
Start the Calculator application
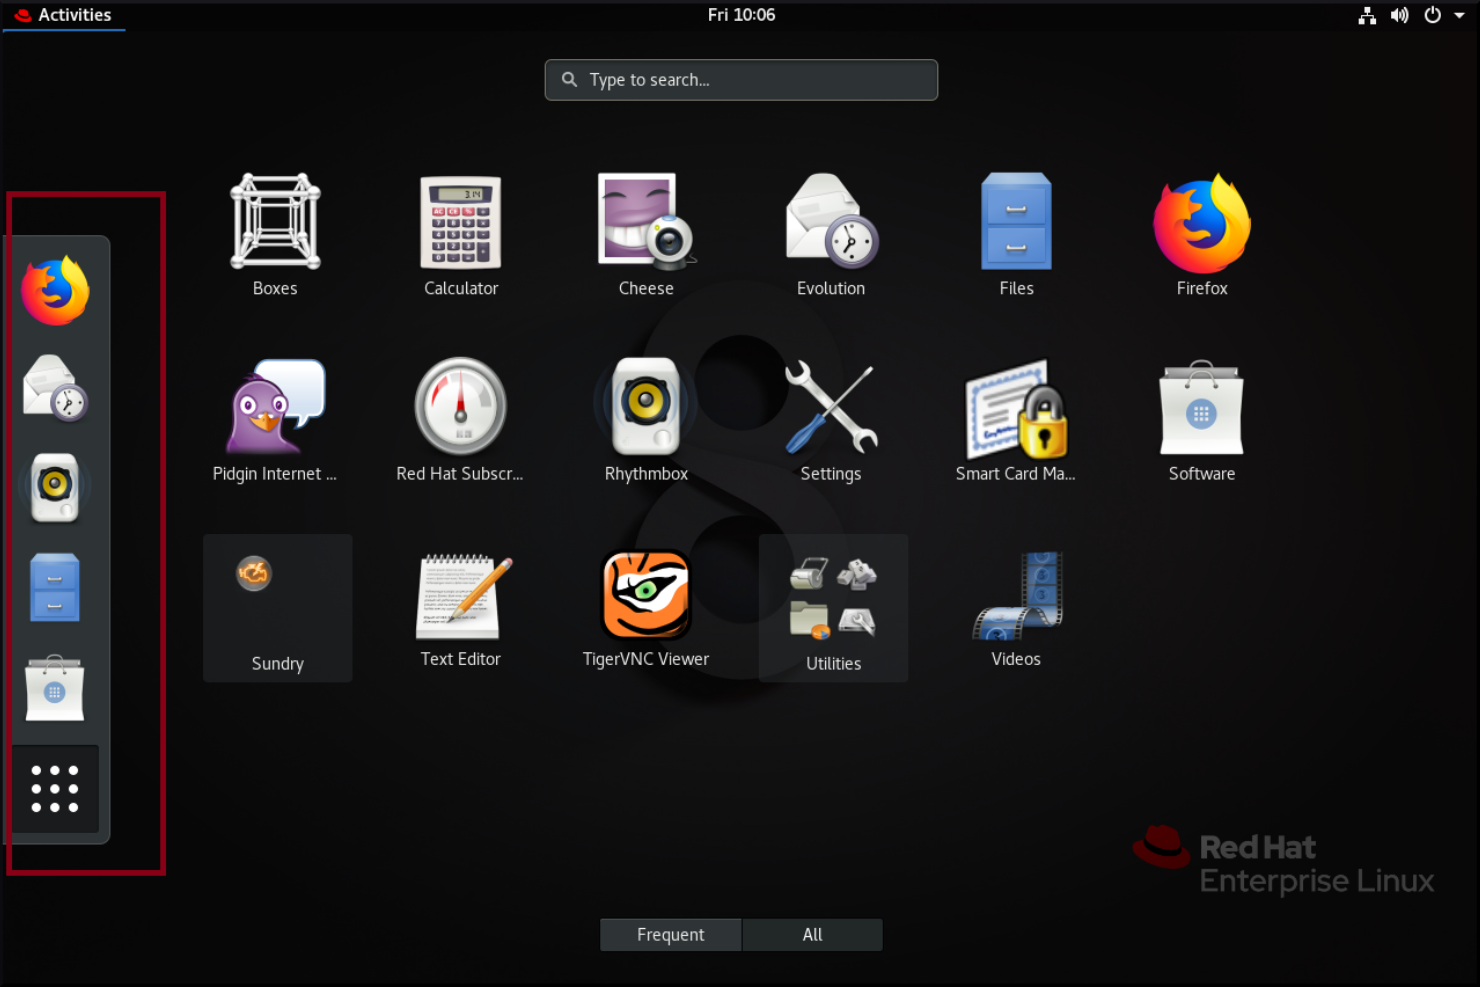pos(460,224)
